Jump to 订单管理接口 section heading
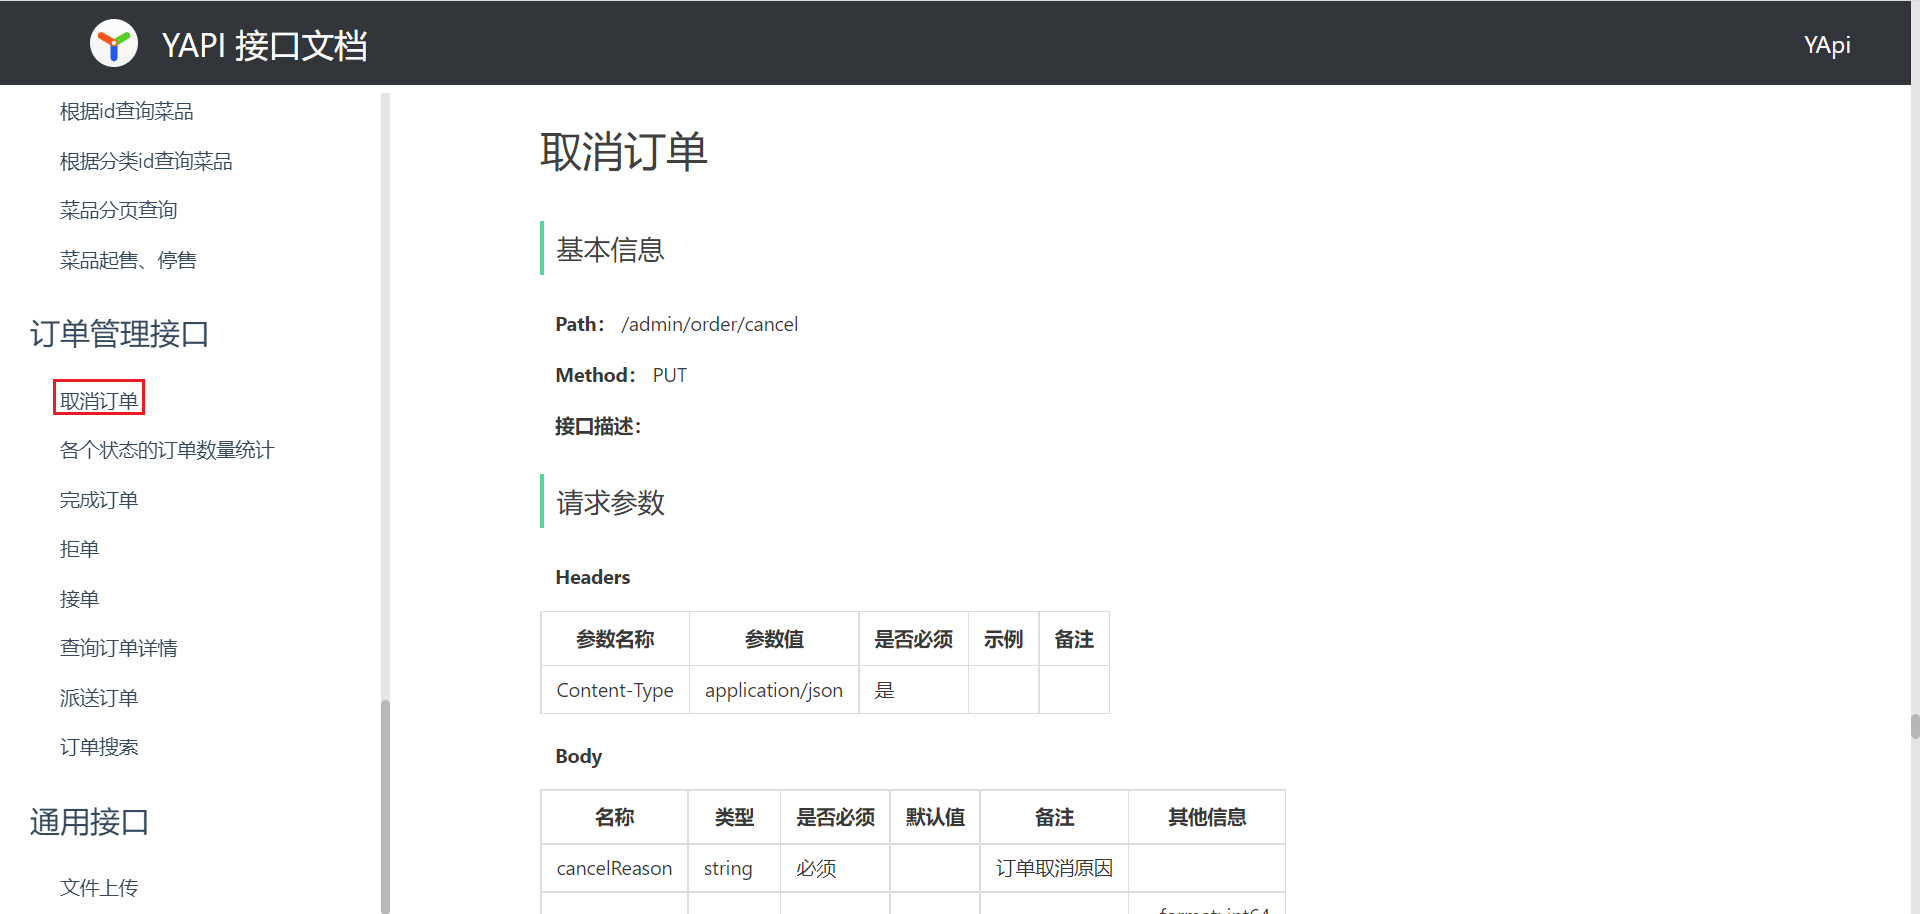This screenshot has width=1920, height=914. click(119, 334)
